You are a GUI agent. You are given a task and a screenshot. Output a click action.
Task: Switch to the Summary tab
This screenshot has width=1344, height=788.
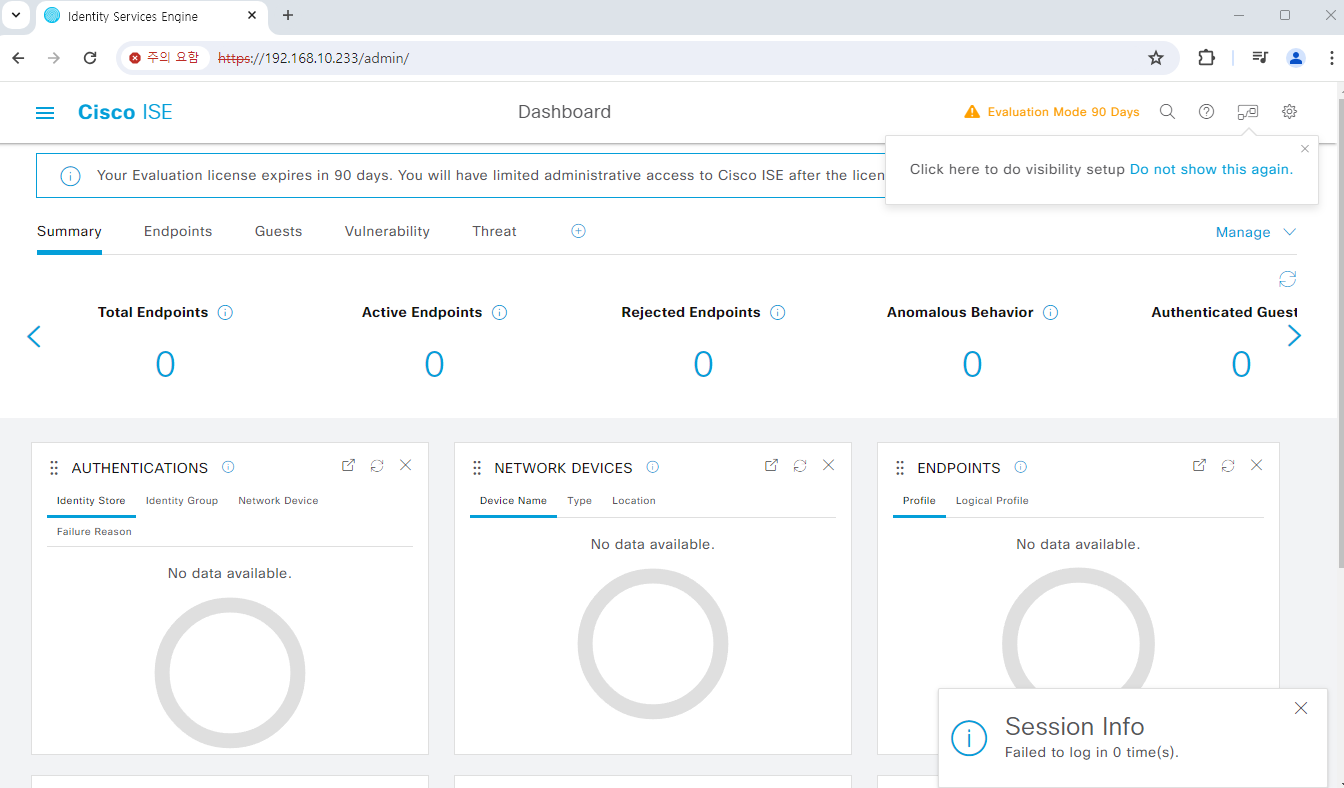point(69,231)
